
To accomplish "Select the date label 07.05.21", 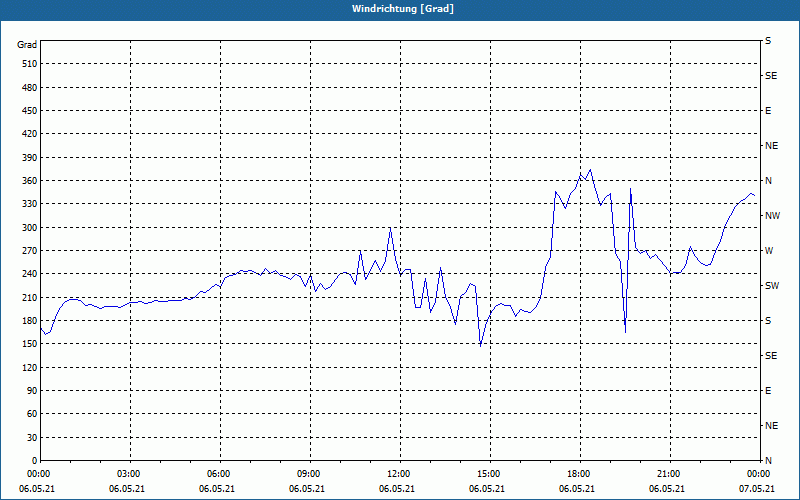I will [x=757, y=489].
